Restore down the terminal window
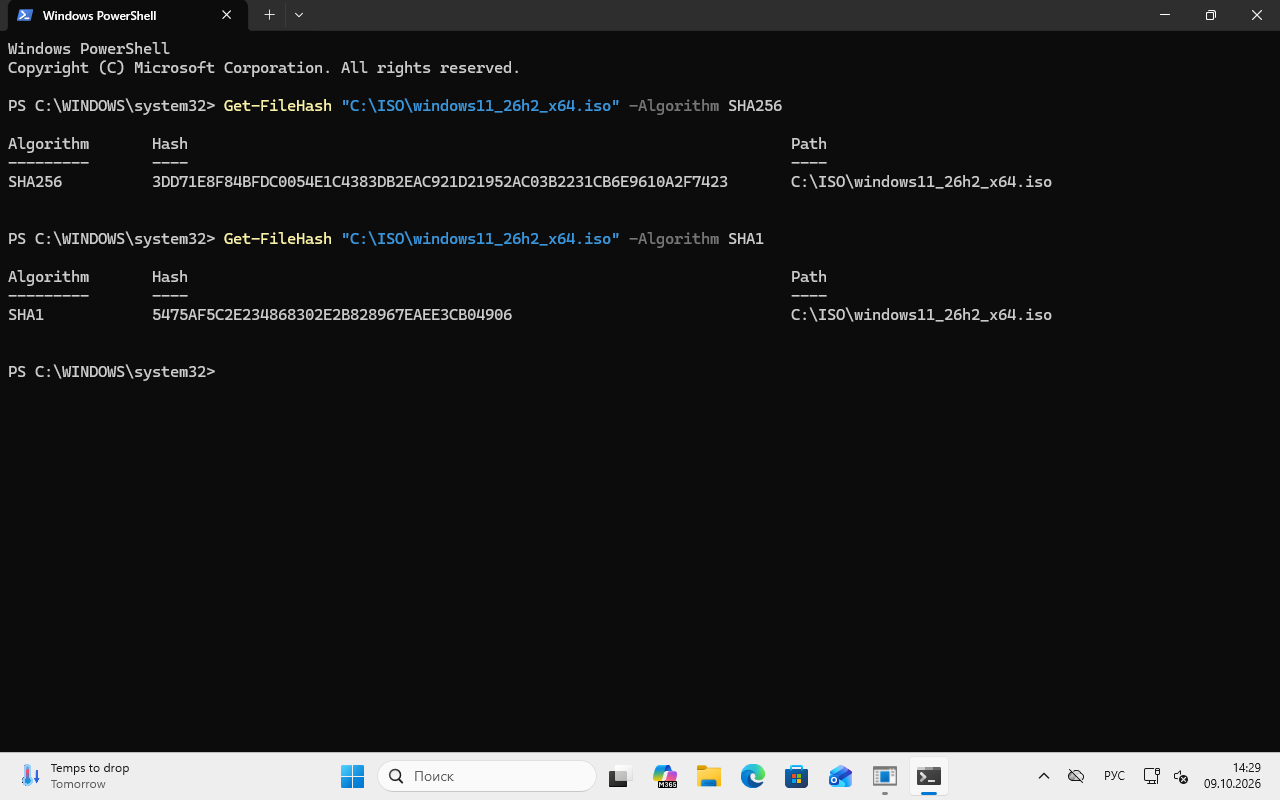The width and height of the screenshot is (1280, 800). pos(1211,15)
